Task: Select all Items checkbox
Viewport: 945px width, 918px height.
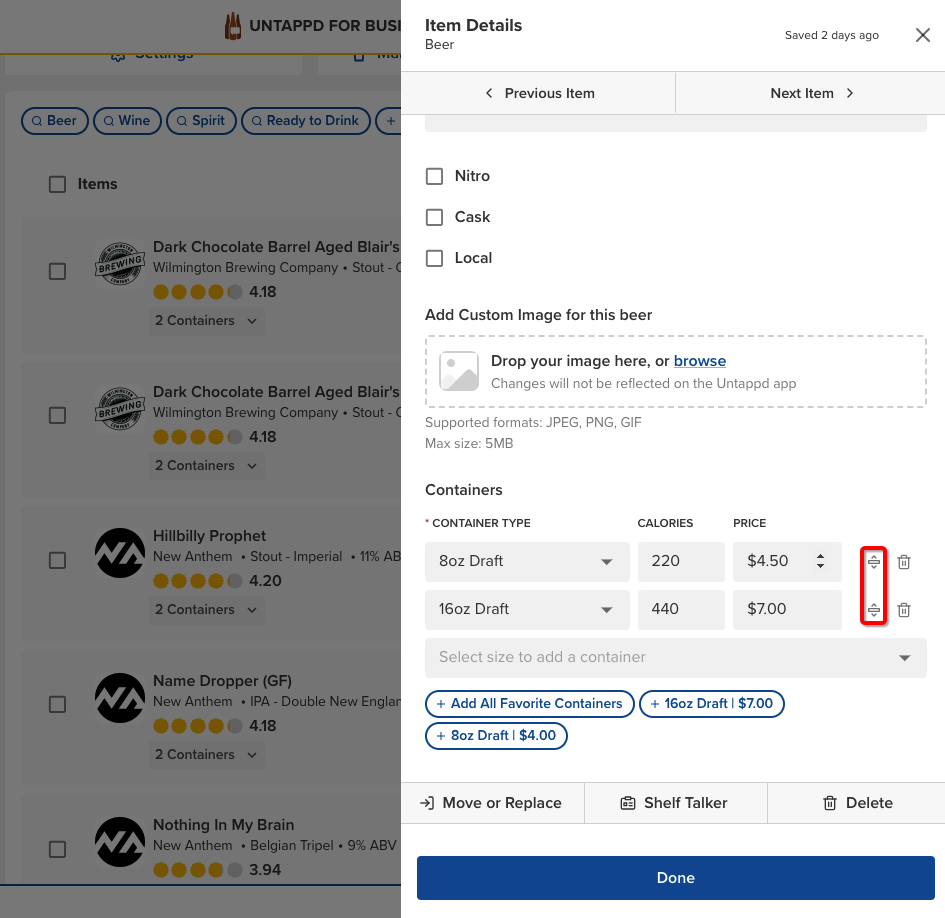Action: 57,184
